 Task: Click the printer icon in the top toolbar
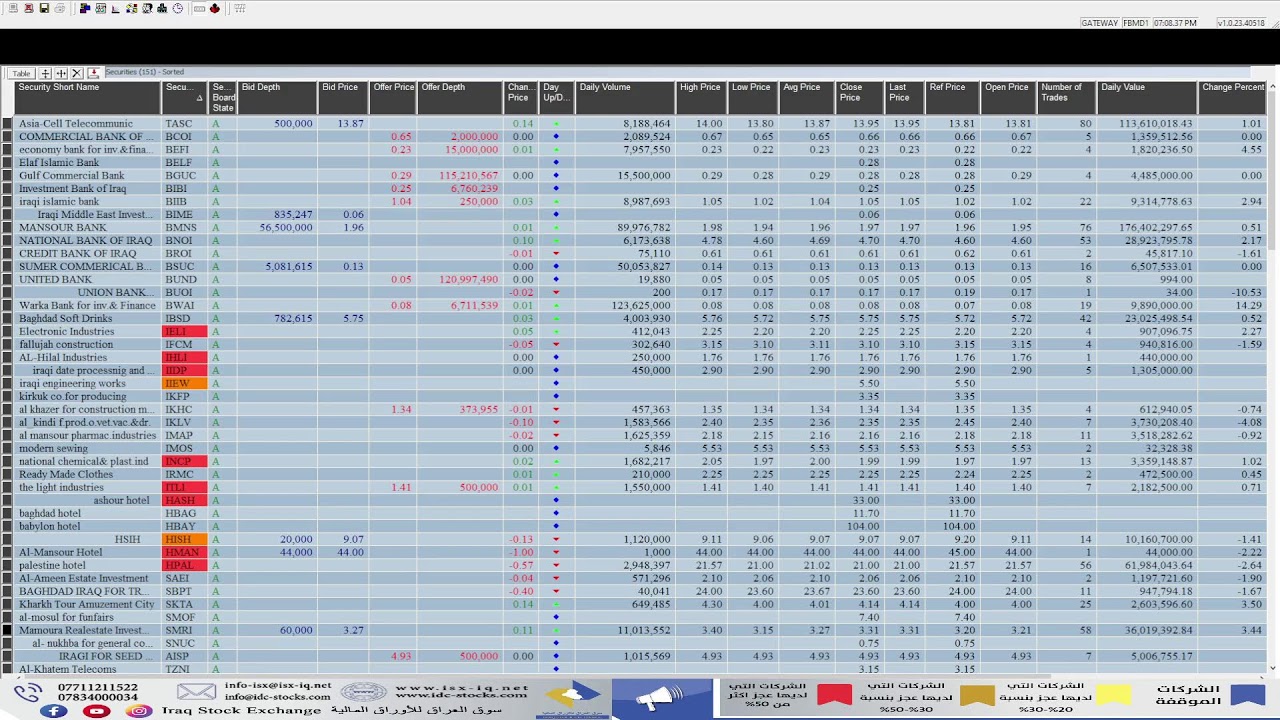[60, 8]
